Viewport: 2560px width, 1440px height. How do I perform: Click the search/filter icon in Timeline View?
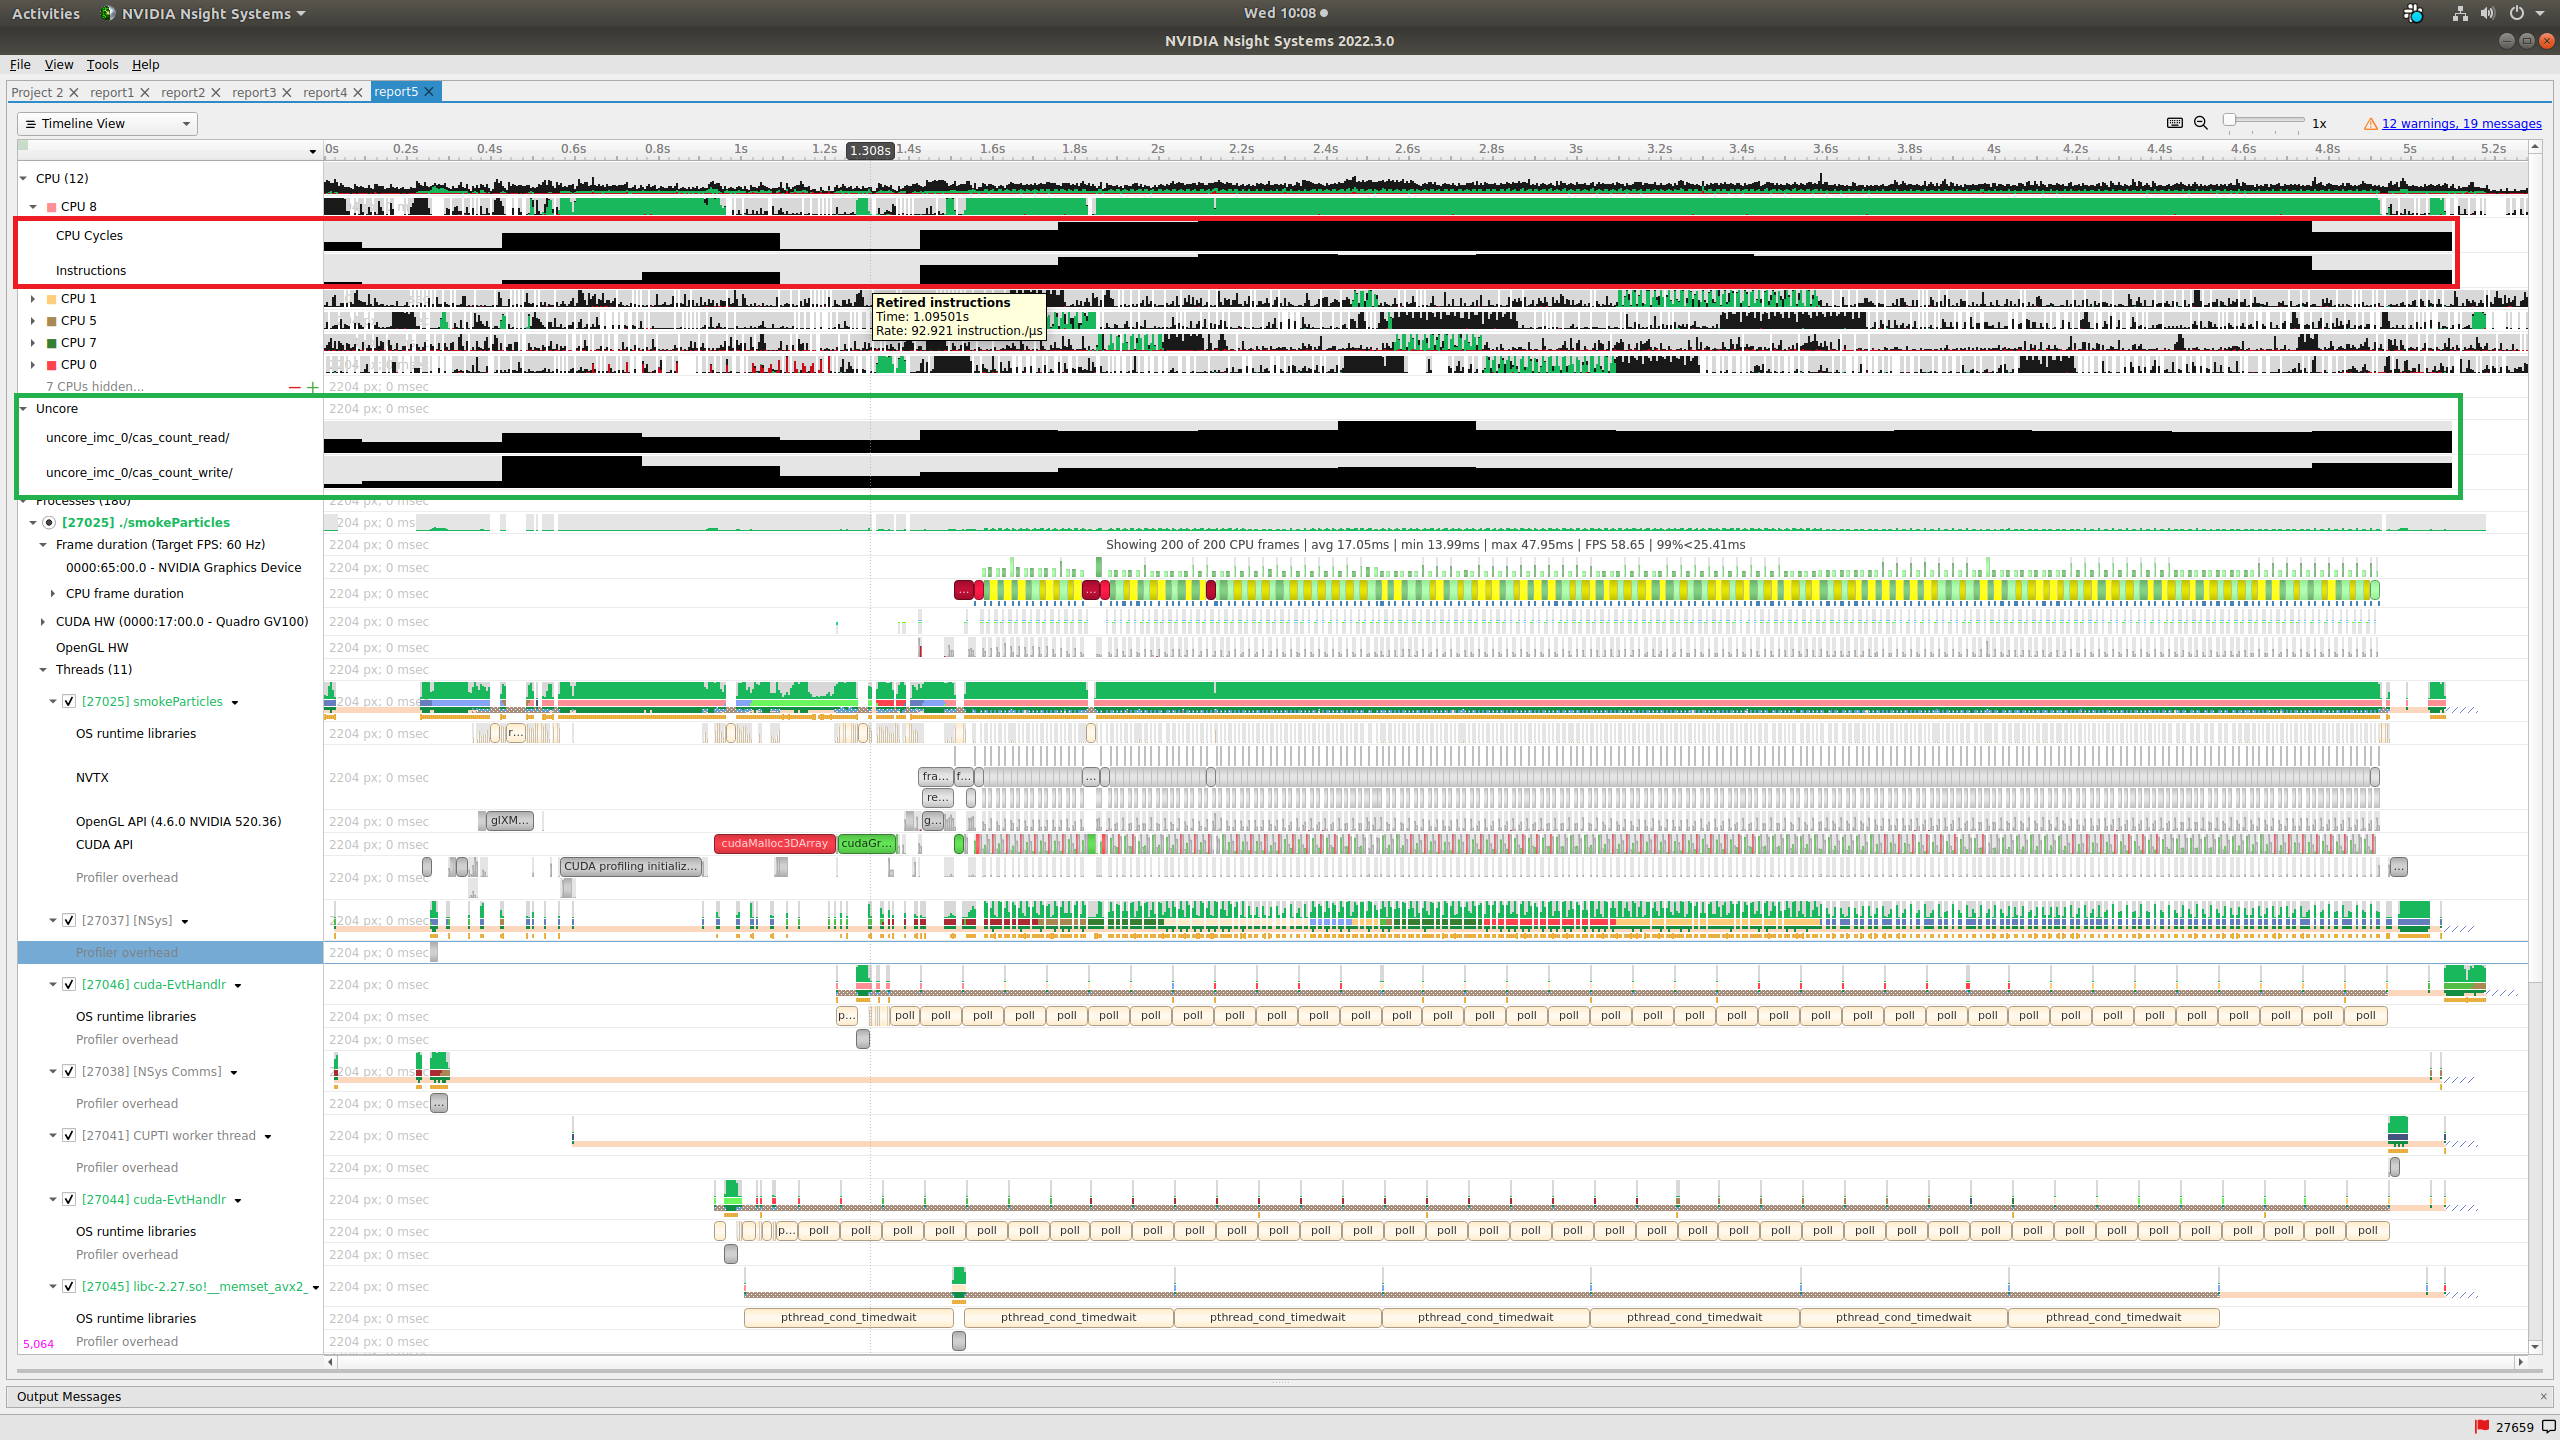[x=2201, y=123]
